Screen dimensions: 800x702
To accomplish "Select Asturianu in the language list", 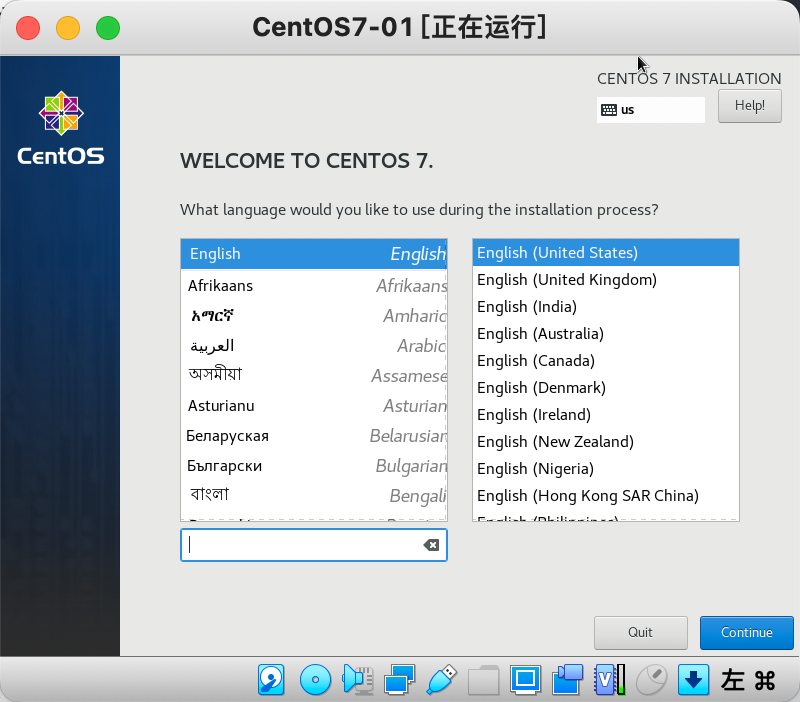I will pos(314,406).
